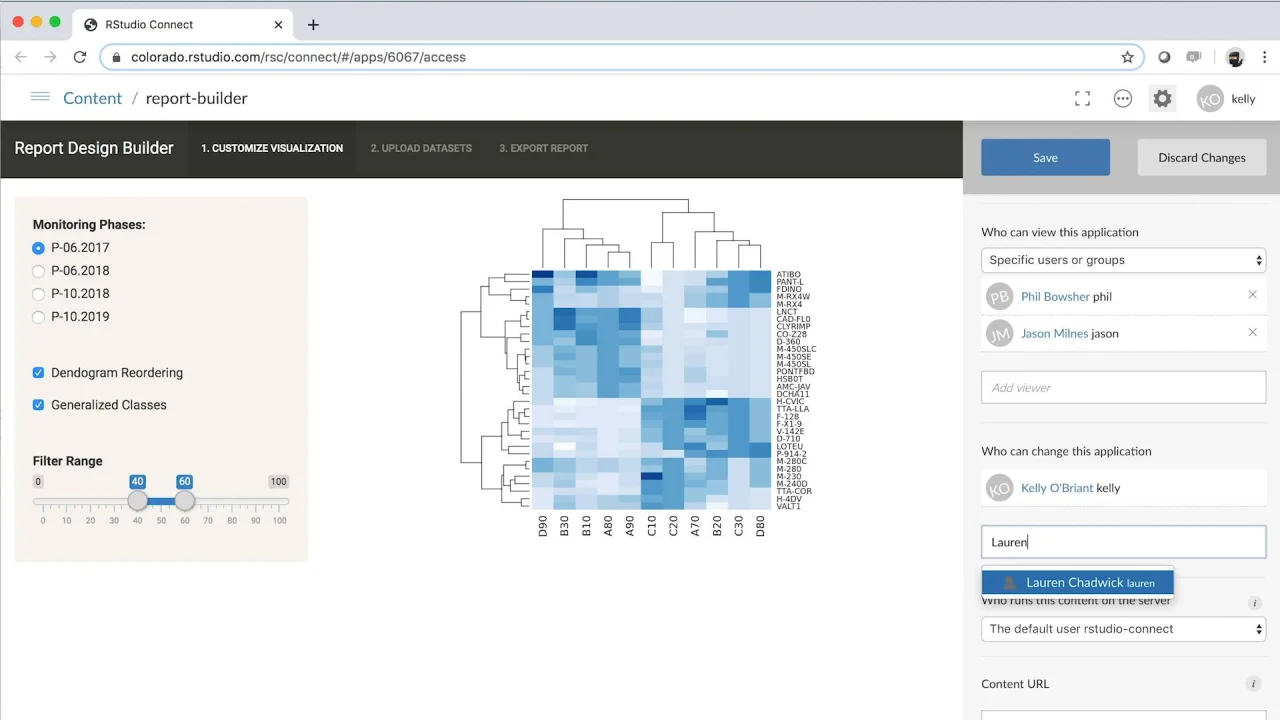Screen dimensions: 1280x720
Task: Open the run-as user dropdown
Action: point(1123,629)
